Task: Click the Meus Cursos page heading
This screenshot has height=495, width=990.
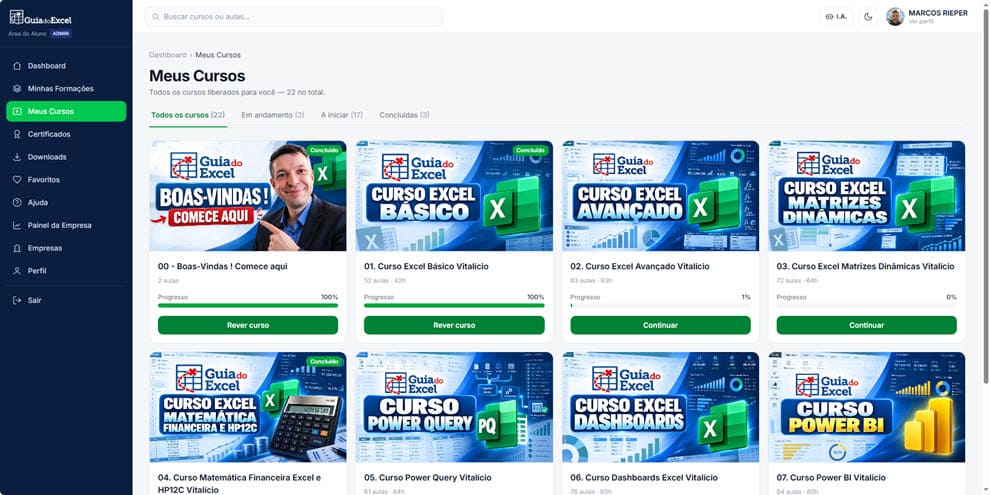Action: 197,76
